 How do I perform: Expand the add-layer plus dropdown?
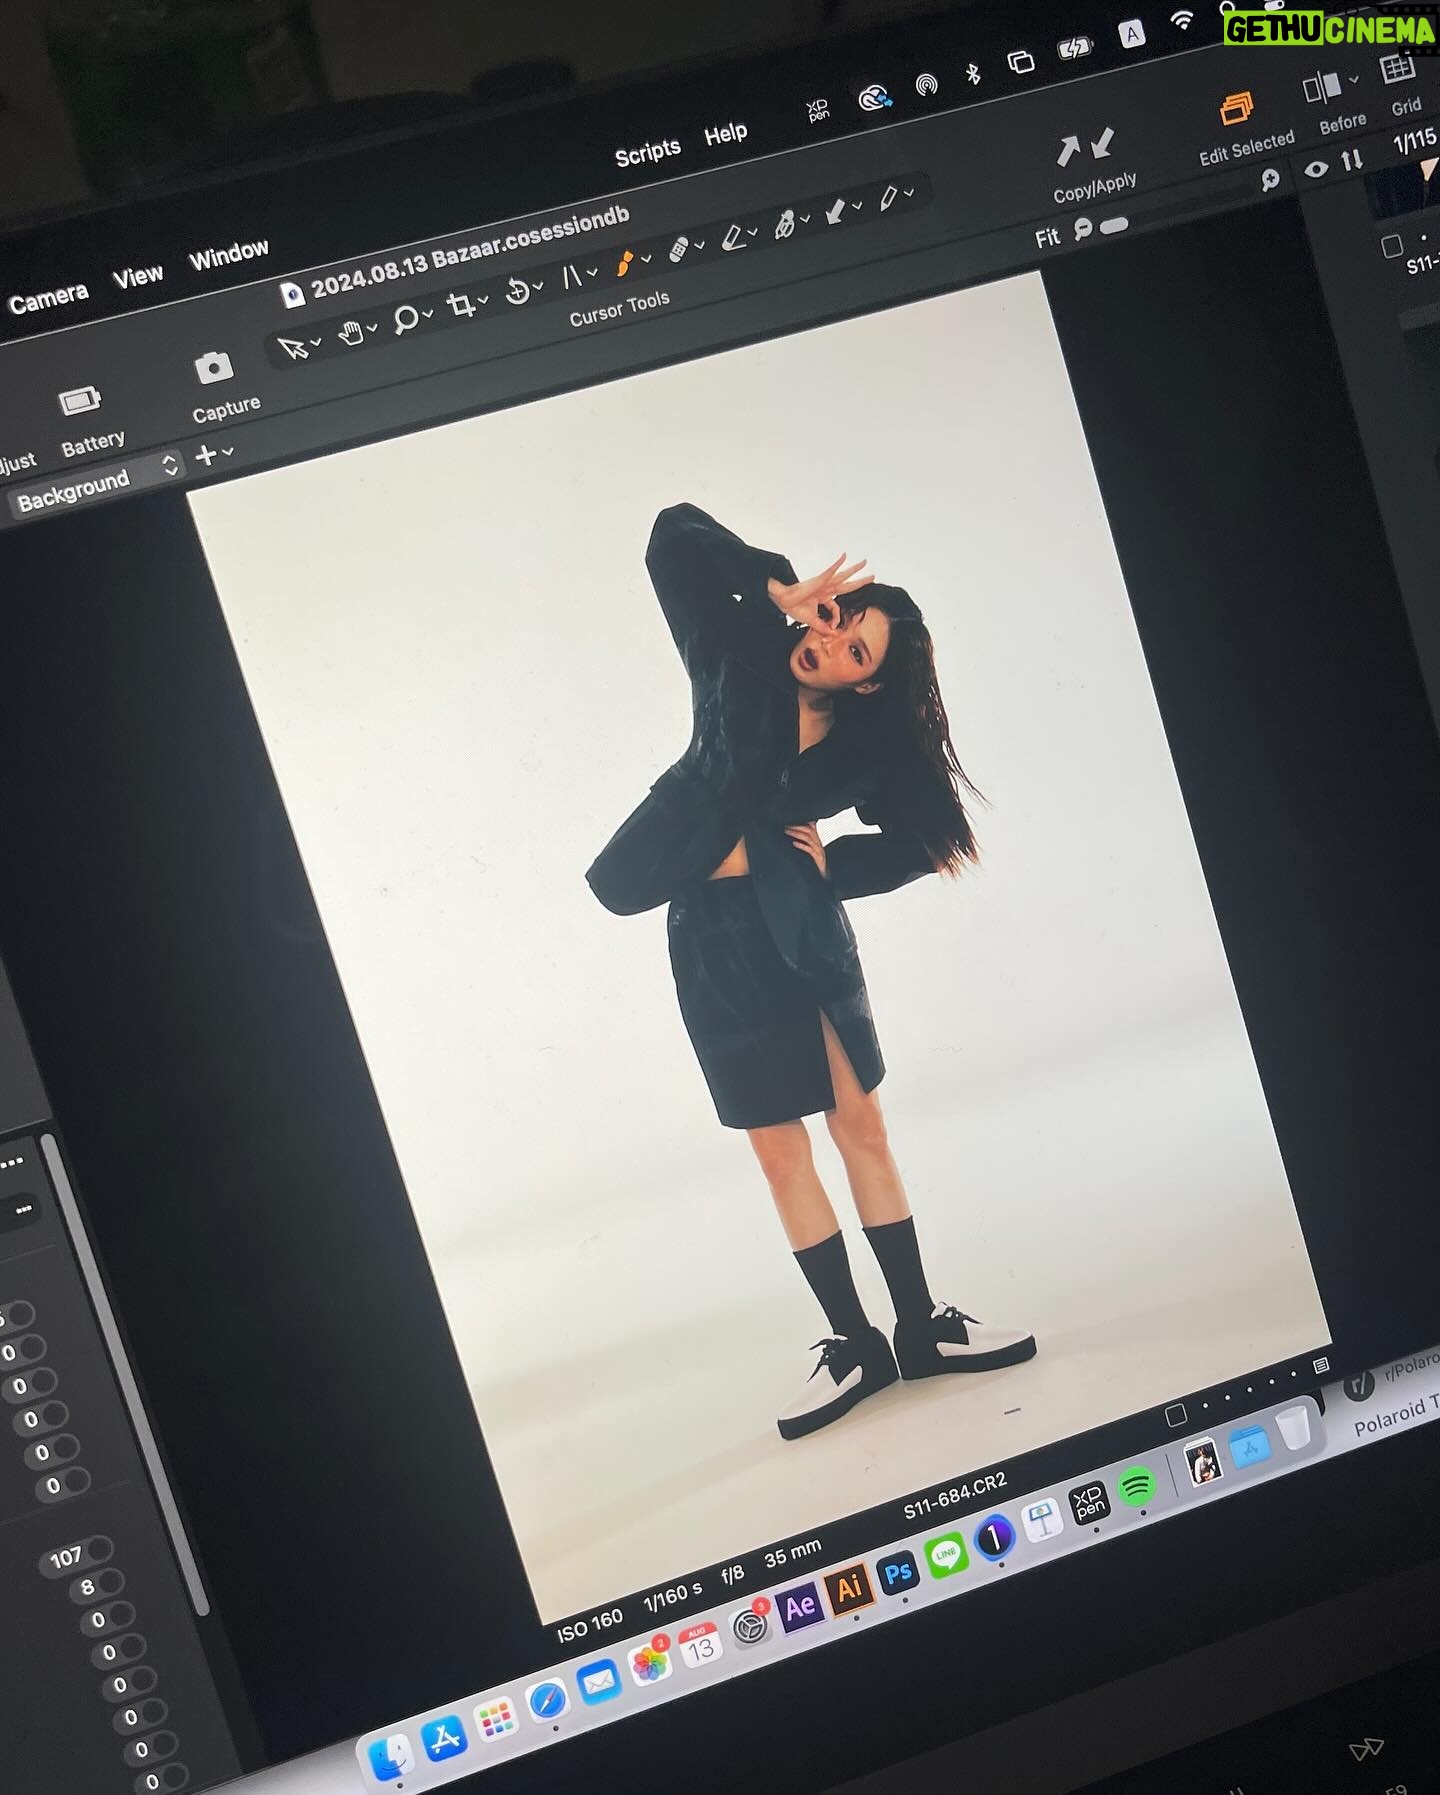pyautogui.click(x=228, y=451)
